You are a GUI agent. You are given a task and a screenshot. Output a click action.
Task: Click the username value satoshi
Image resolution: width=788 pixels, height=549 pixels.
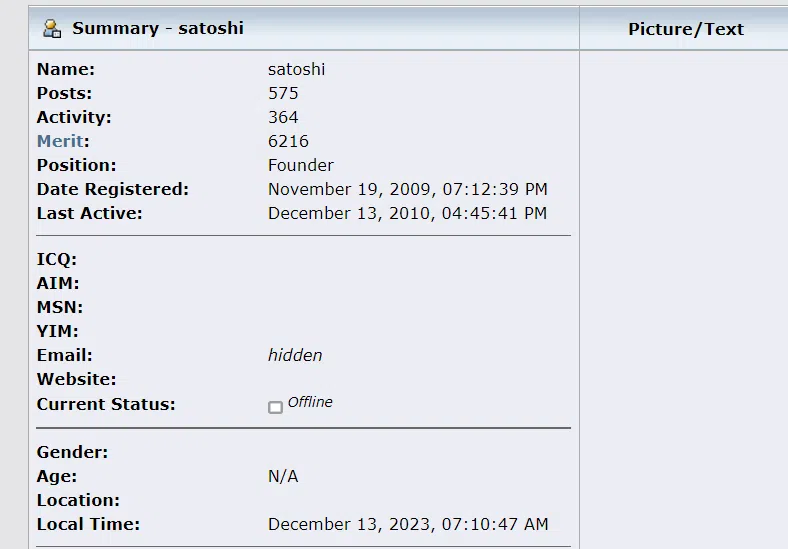click(x=297, y=69)
